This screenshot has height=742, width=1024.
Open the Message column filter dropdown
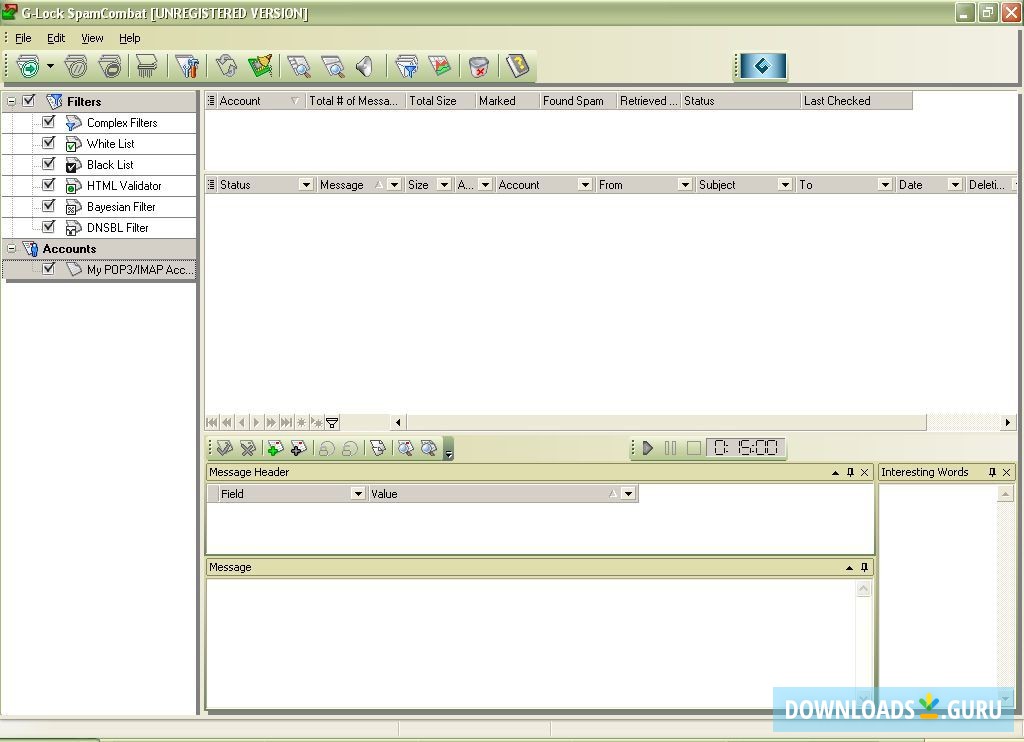(394, 185)
